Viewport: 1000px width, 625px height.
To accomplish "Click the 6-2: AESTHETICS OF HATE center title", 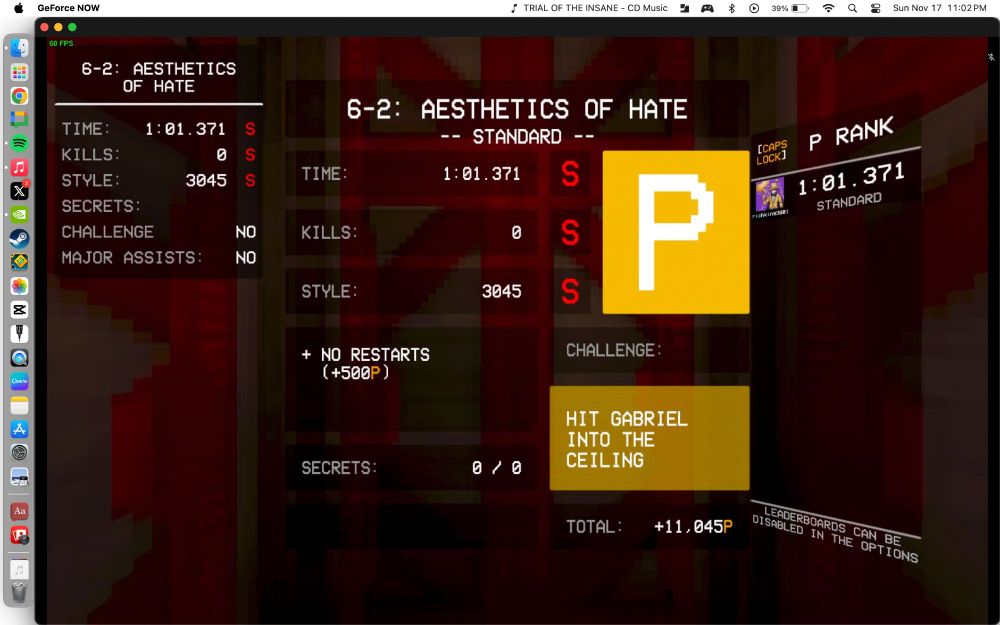I will 517,109.
